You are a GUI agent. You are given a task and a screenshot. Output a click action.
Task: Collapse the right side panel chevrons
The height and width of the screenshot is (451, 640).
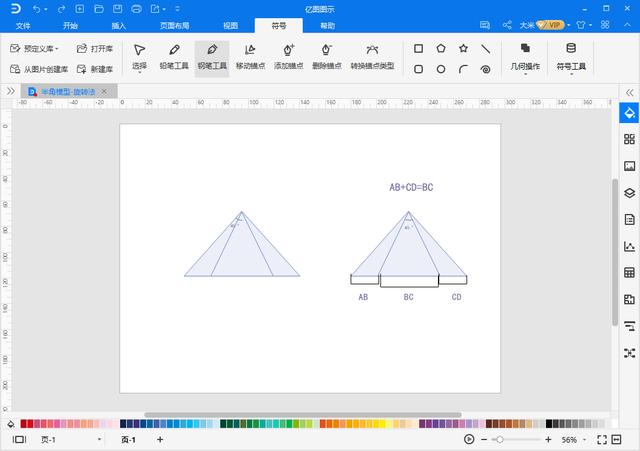629,92
